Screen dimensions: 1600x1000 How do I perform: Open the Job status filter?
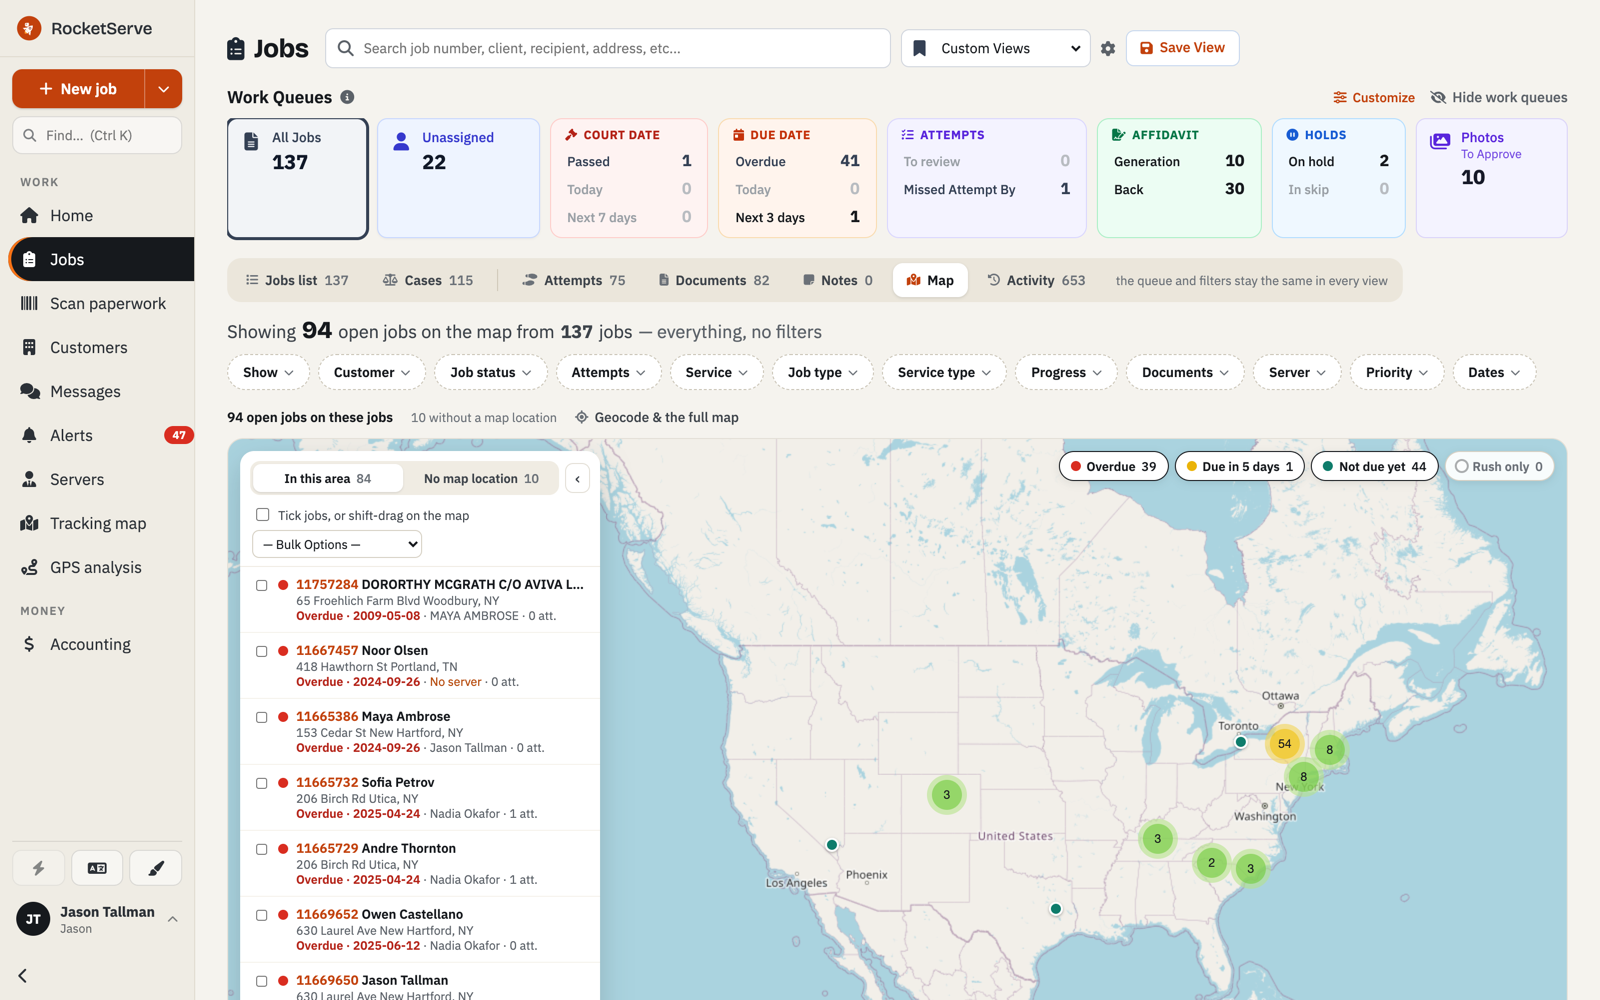click(491, 372)
